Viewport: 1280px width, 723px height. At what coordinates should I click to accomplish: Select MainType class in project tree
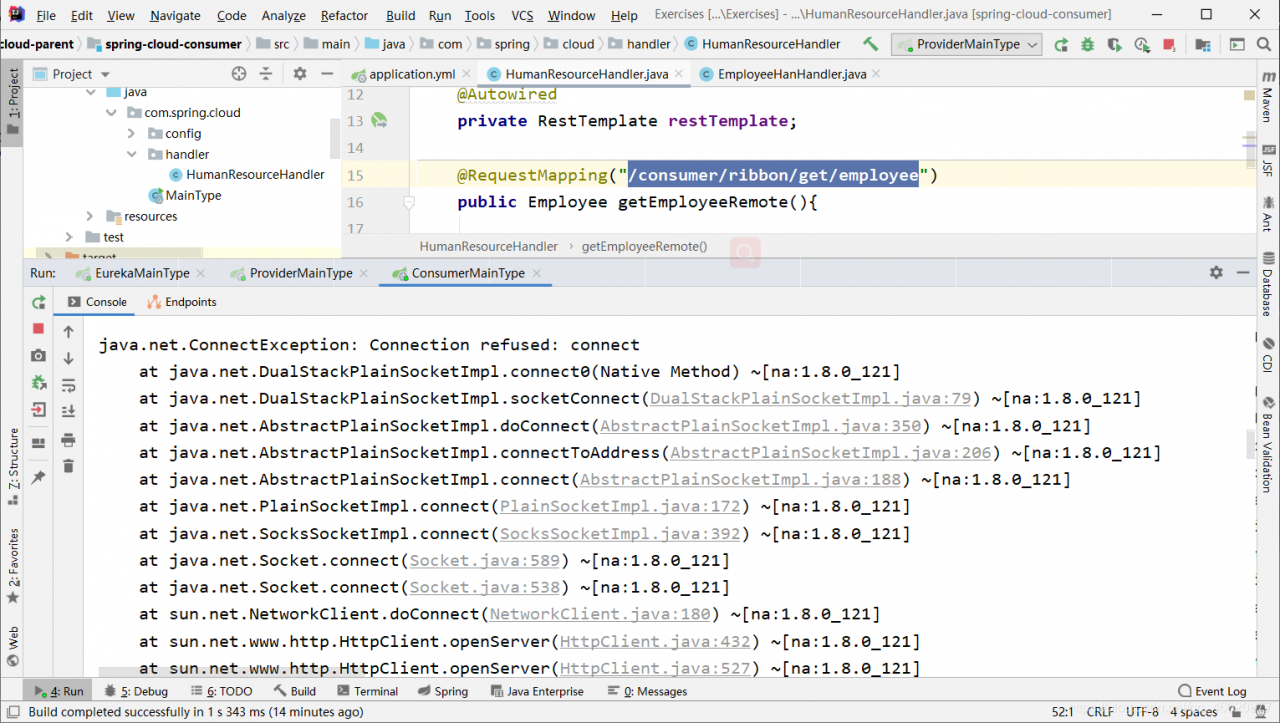tap(194, 196)
